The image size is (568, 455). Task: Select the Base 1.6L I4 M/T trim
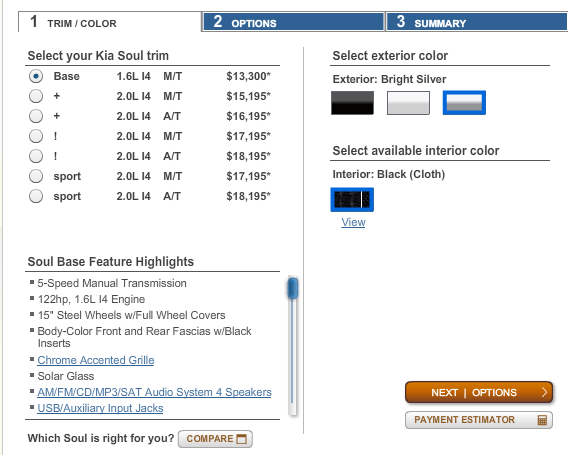(36, 76)
